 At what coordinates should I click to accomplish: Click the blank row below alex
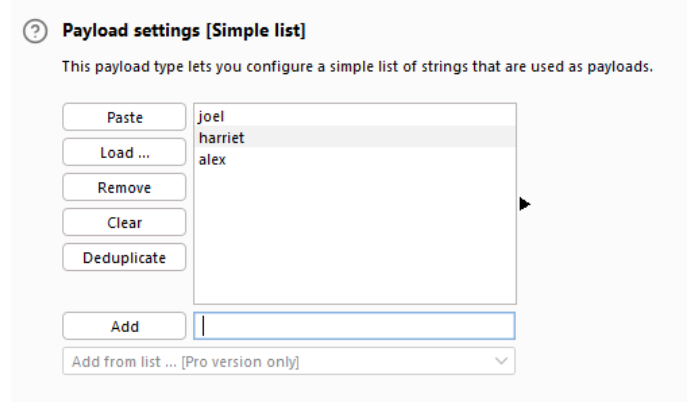point(354,181)
